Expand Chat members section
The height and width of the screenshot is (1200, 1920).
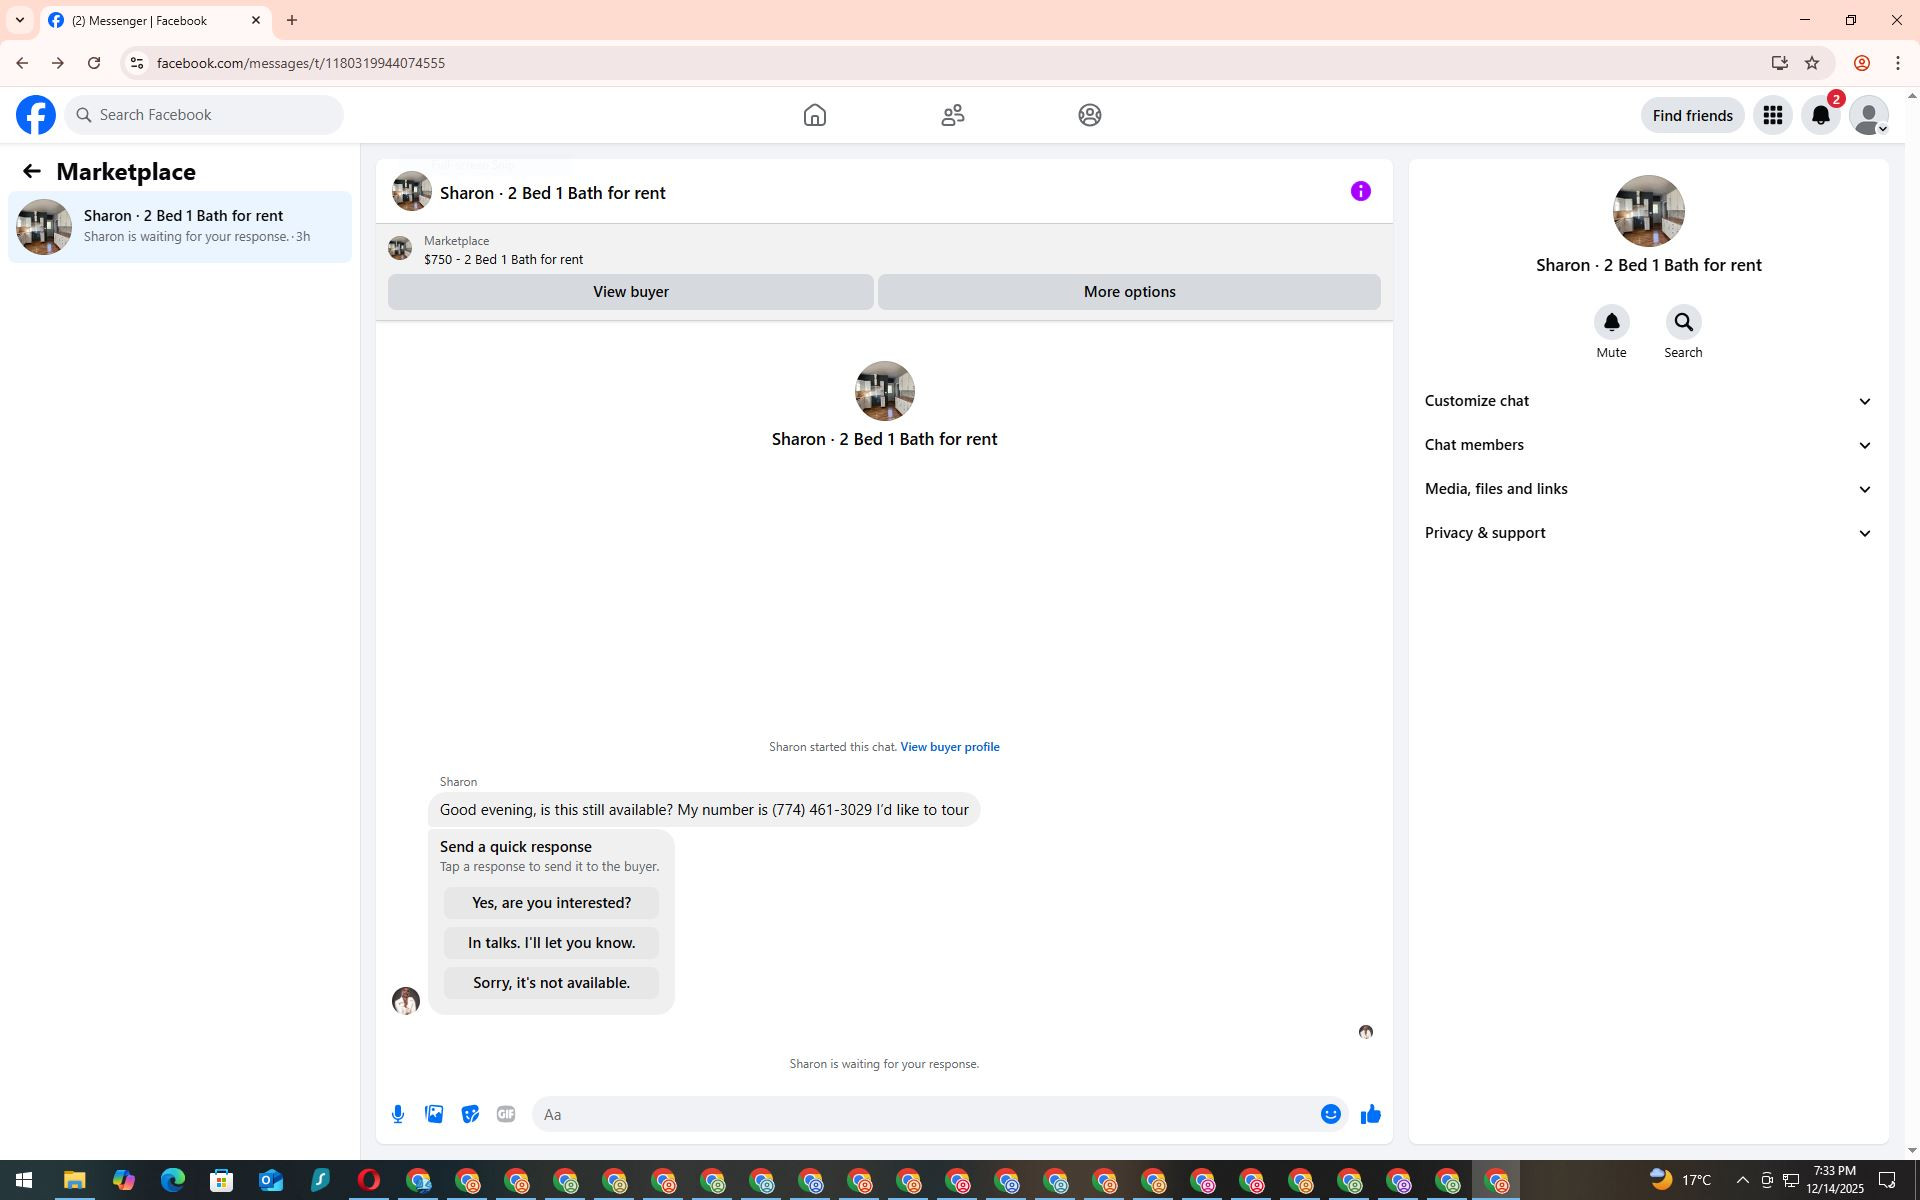[1648, 445]
